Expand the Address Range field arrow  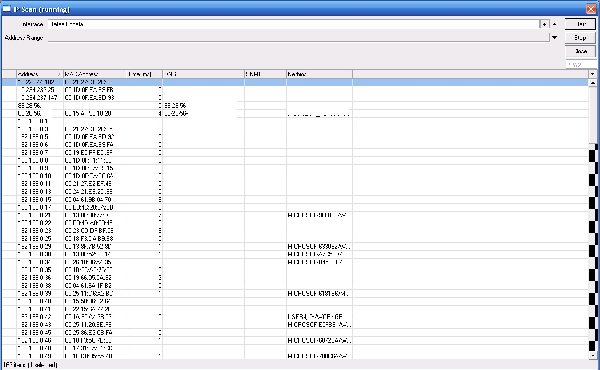(x=554, y=37)
